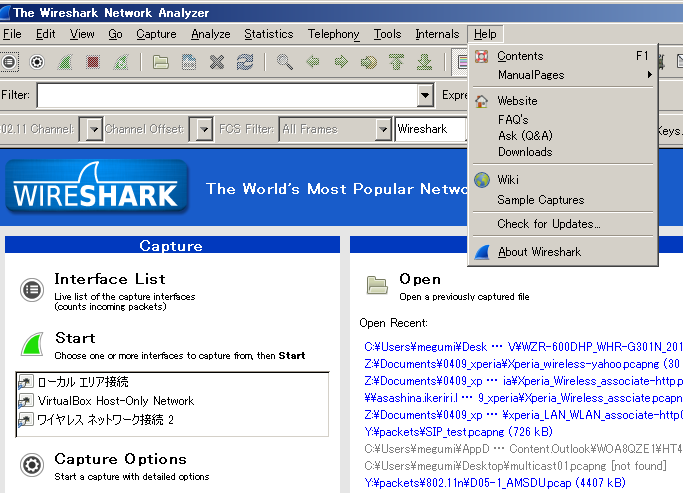Go forward with the right green arrow icon
Image resolution: width=683 pixels, height=493 pixels.
coord(341,62)
